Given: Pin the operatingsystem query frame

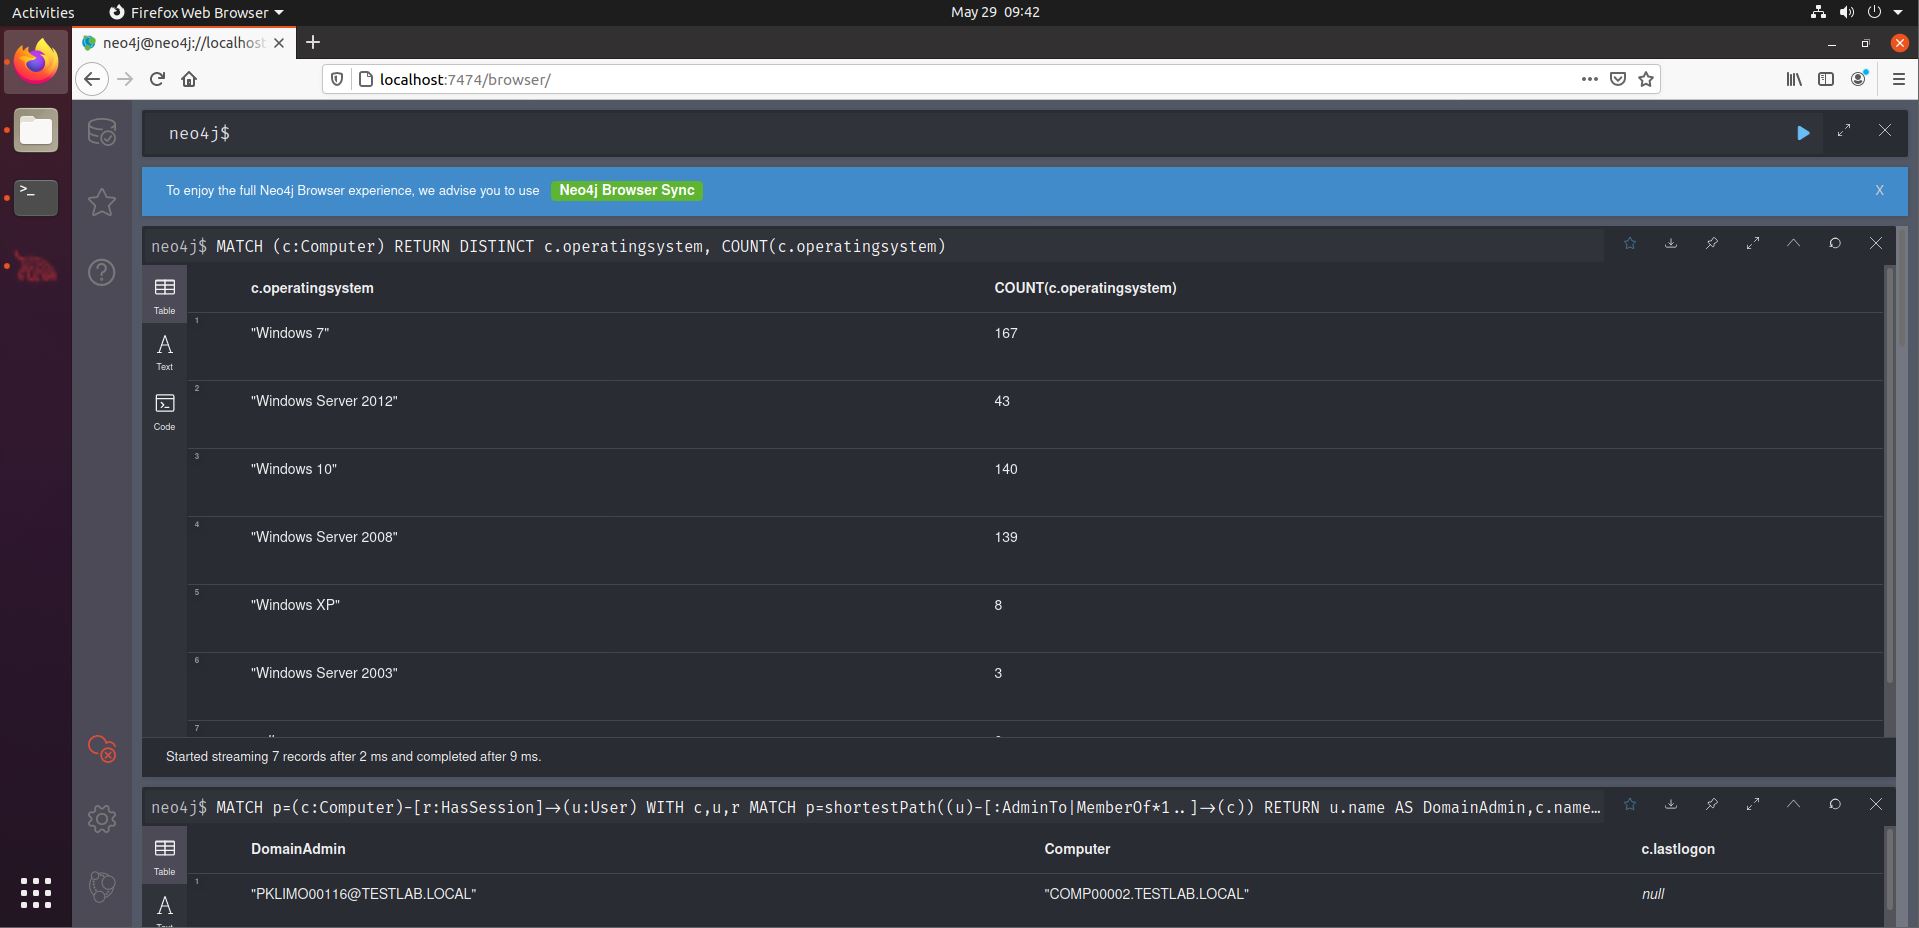Looking at the screenshot, I should tap(1712, 244).
